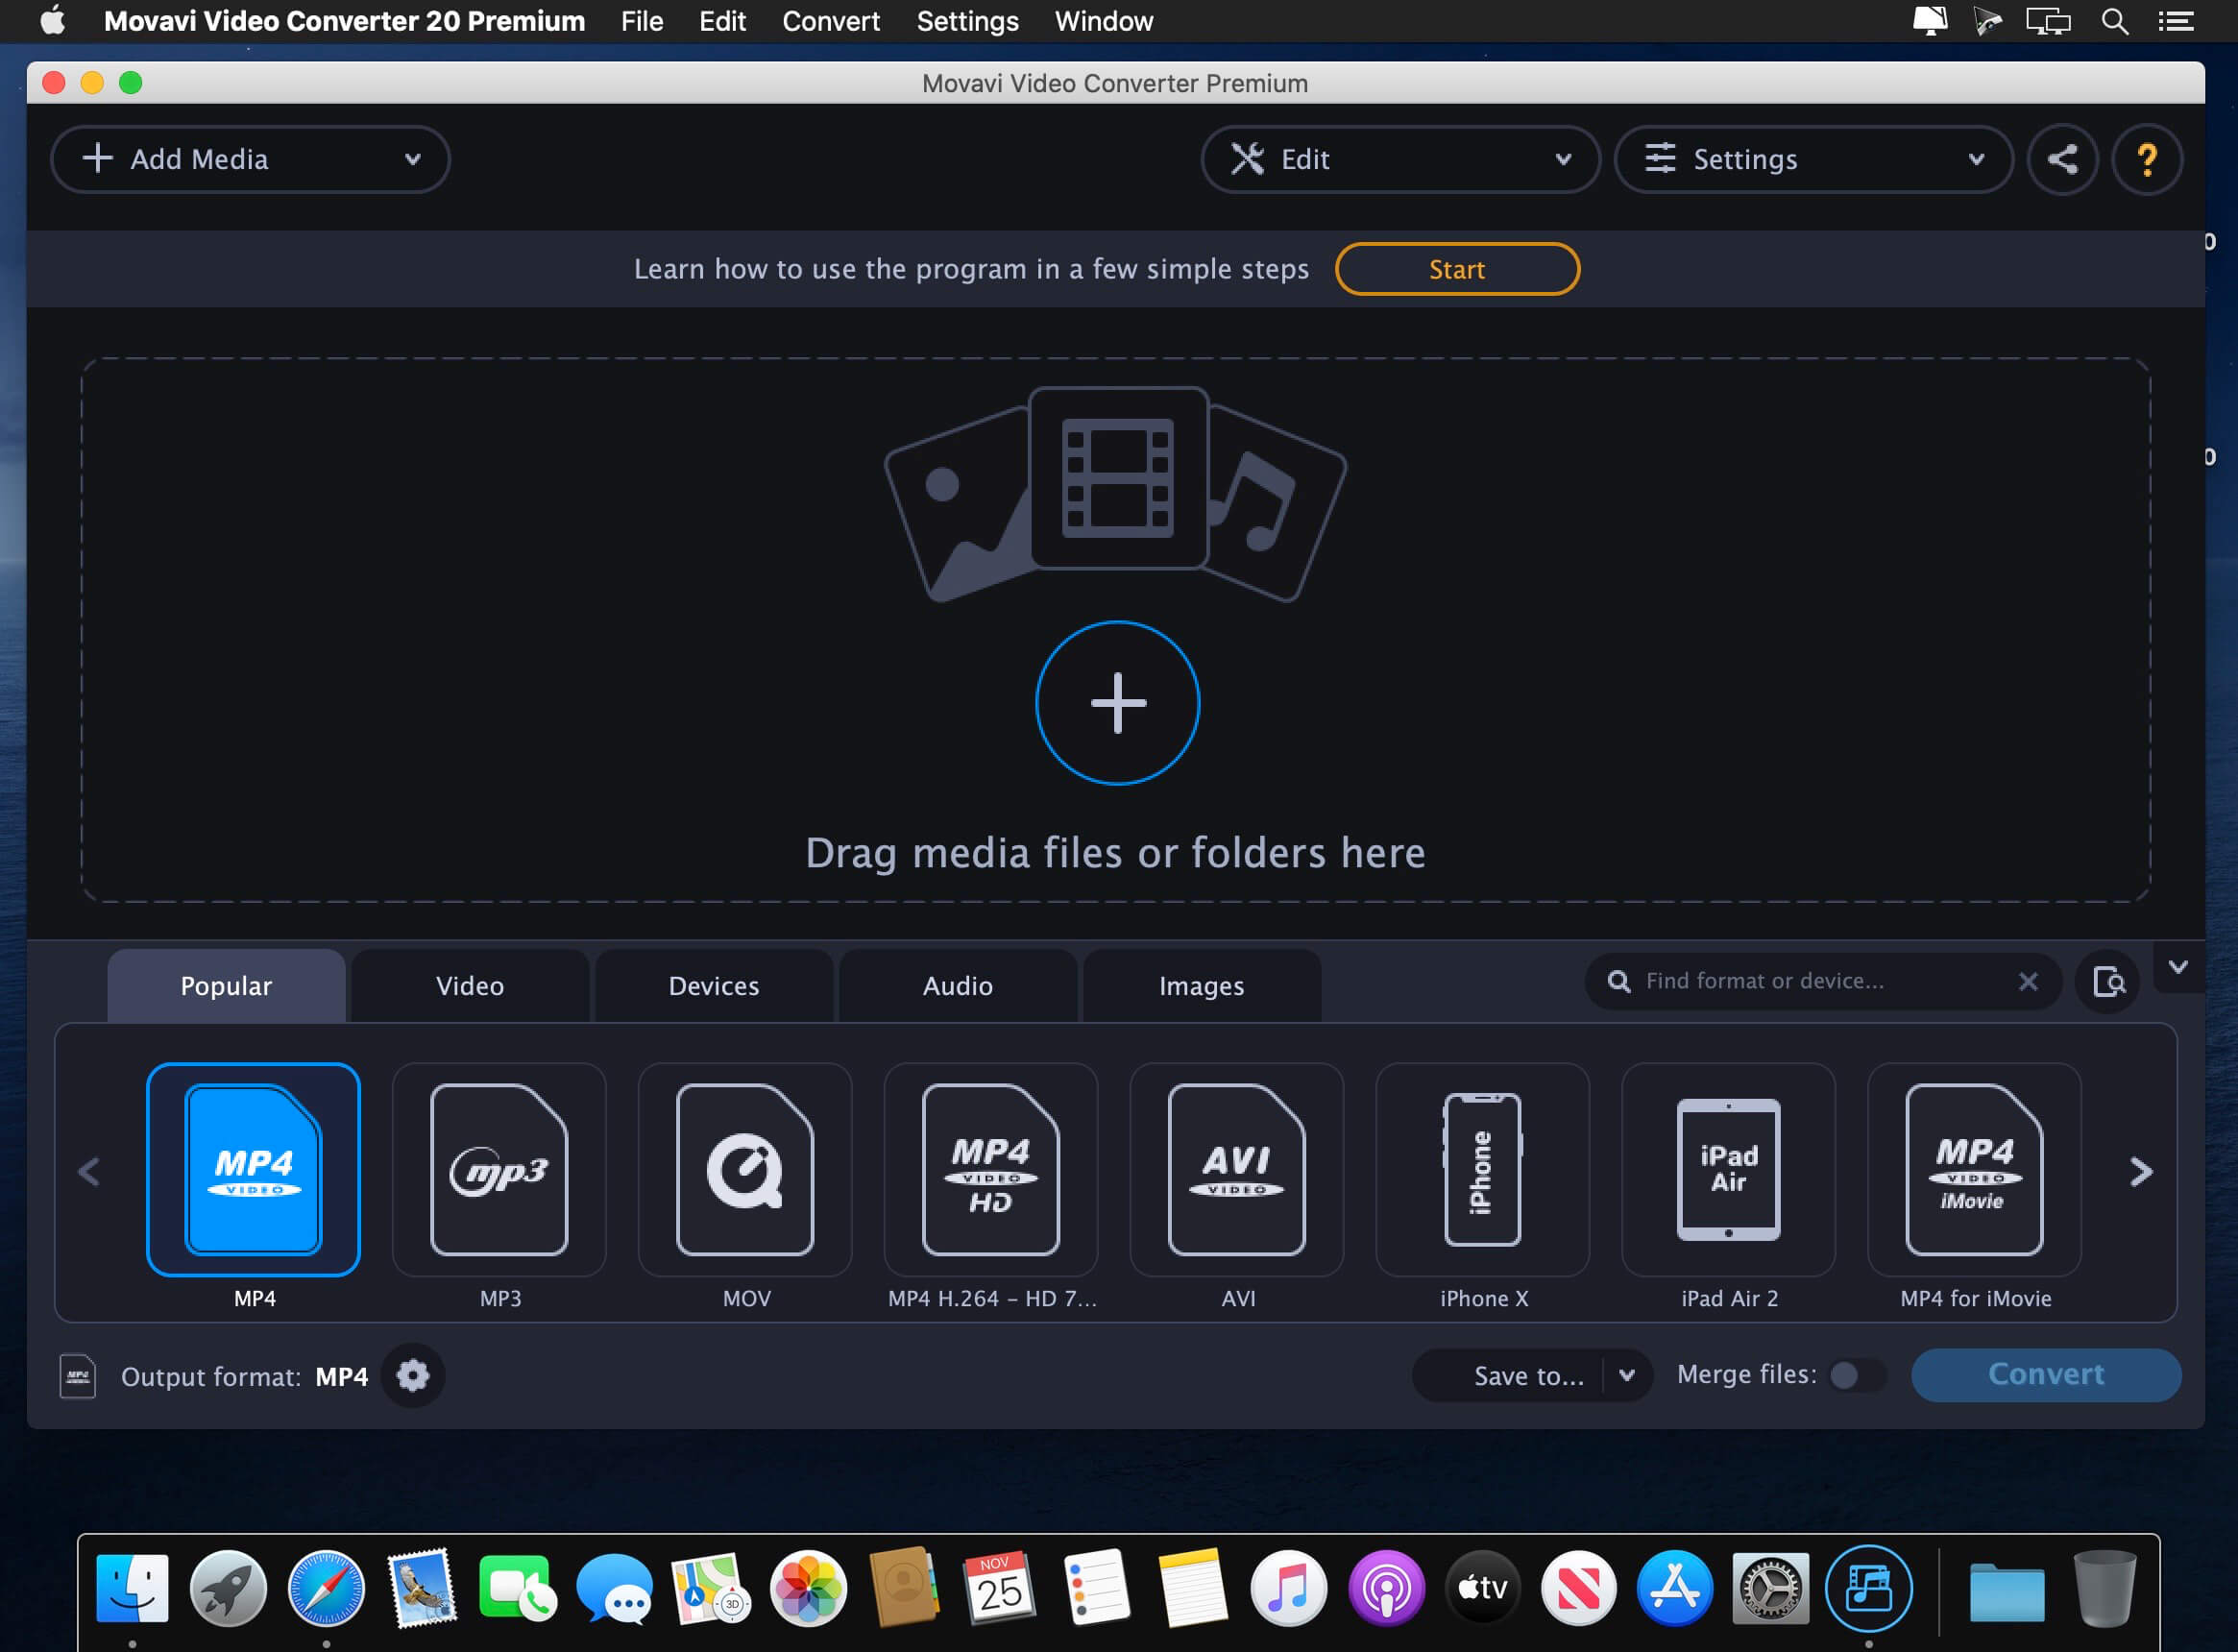Switch to the Devices tab
The image size is (2238, 1652).
click(714, 985)
